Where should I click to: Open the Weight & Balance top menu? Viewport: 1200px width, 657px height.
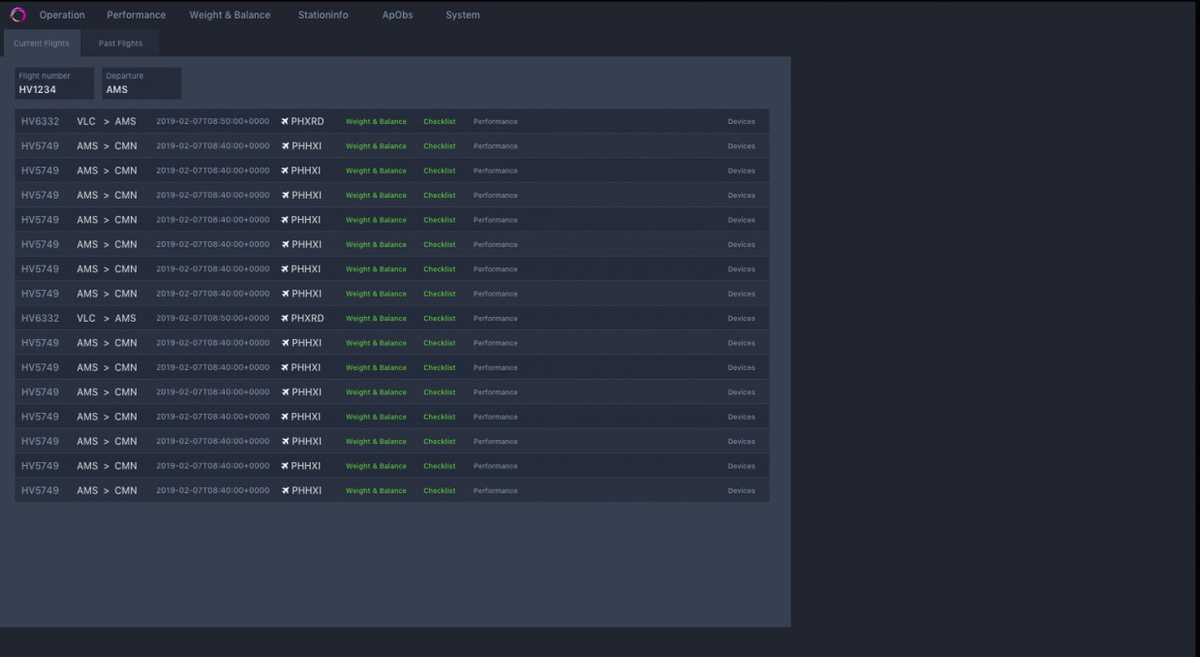coord(230,15)
